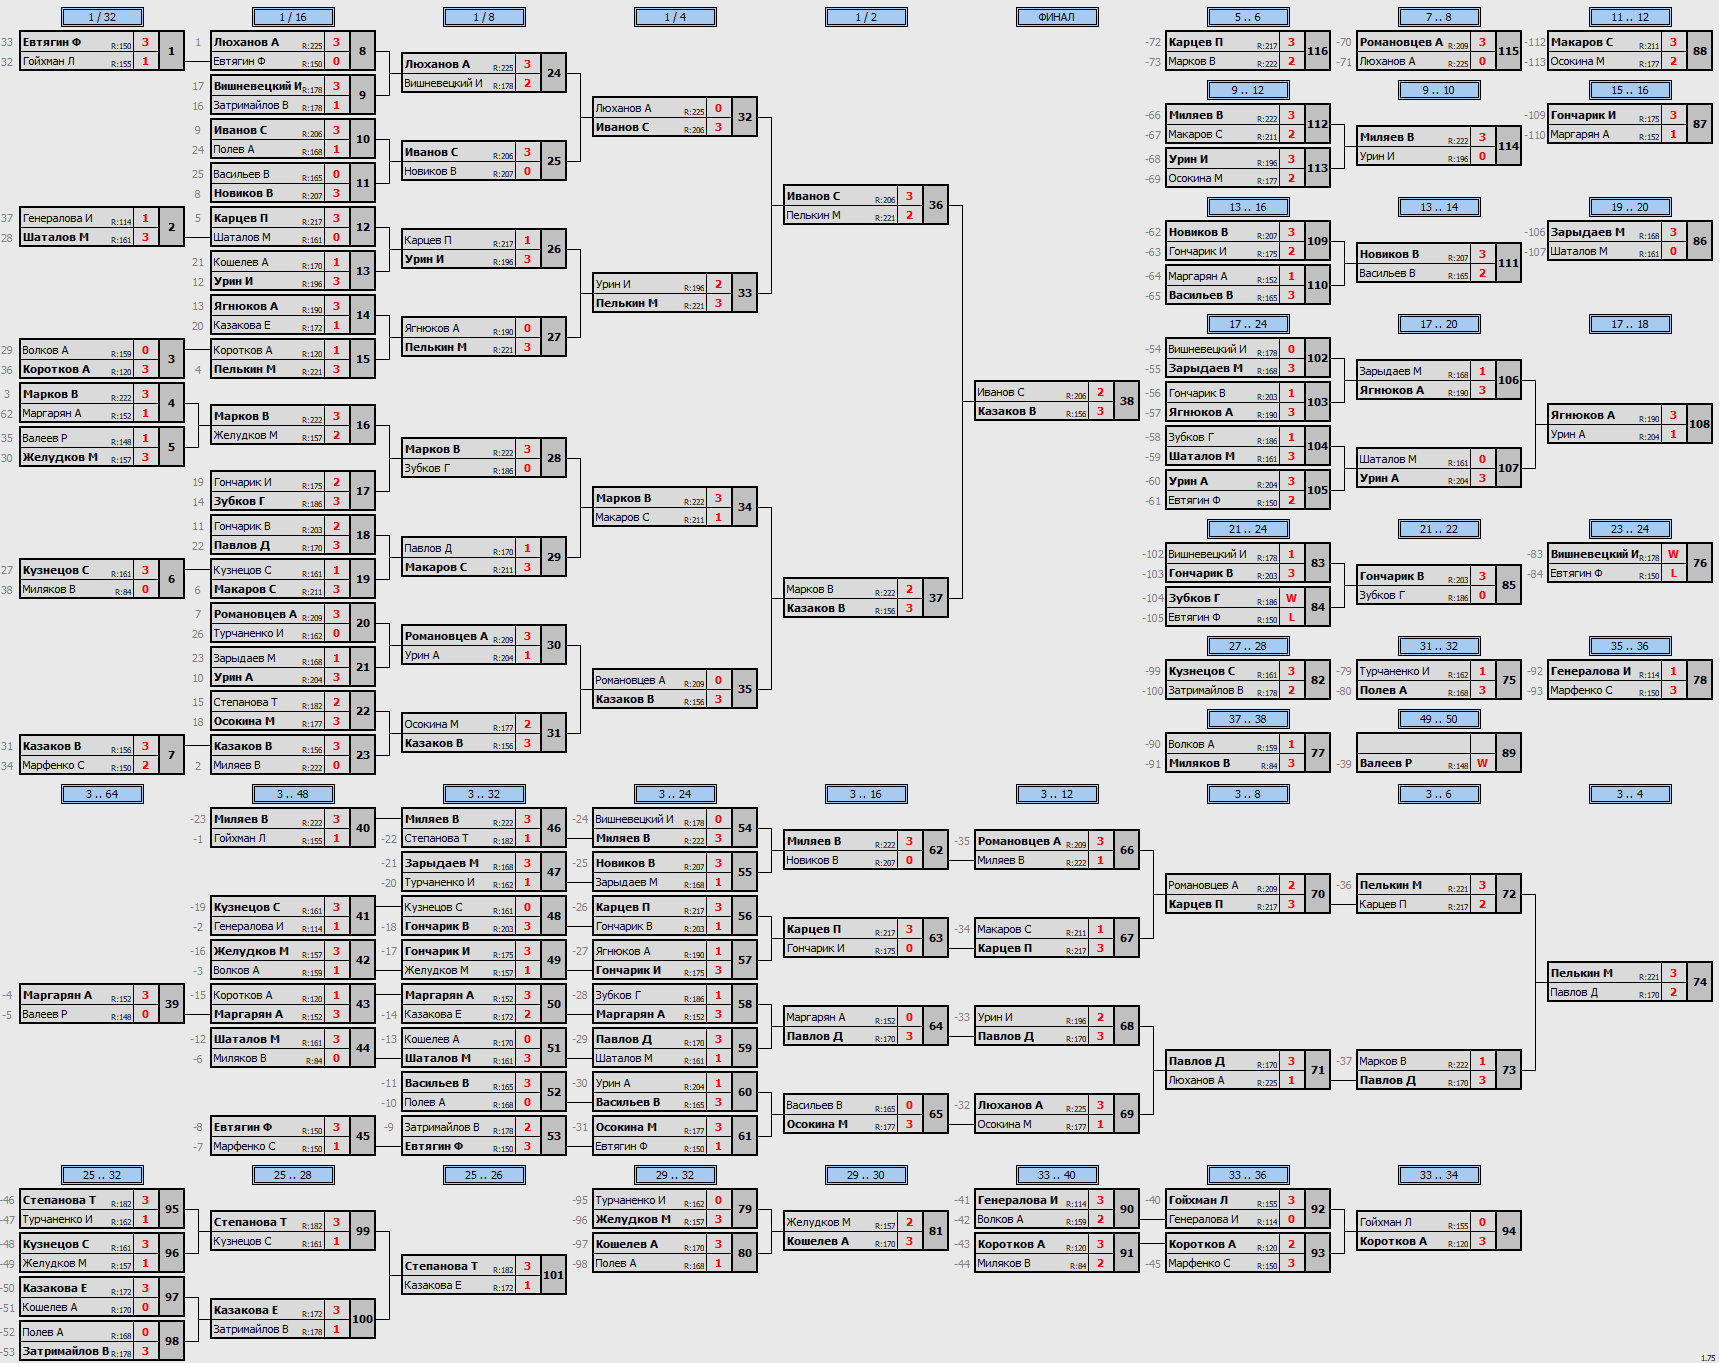Select the "15 .. 16" placement header
Screen dimensions: 1719x1363
tap(1630, 90)
